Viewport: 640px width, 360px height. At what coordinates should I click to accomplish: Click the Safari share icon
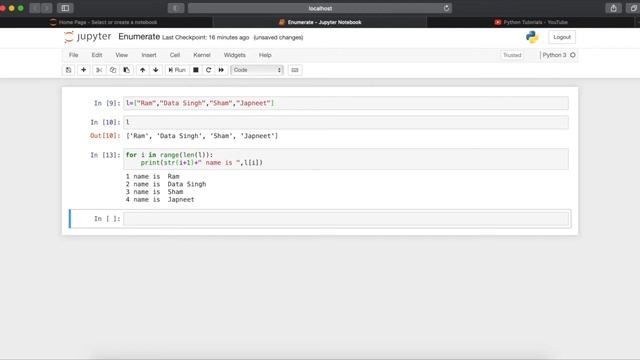[x=613, y=8]
